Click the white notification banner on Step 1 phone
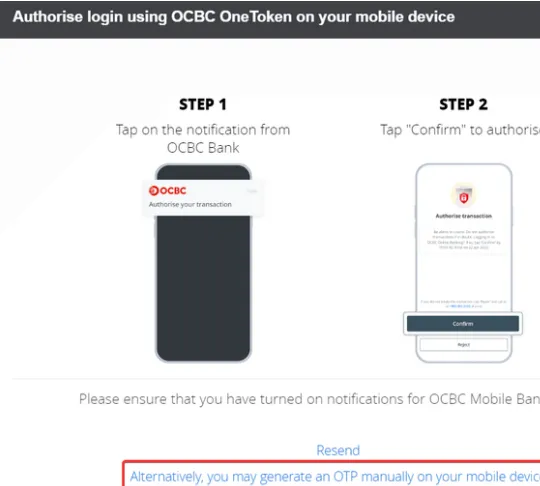This screenshot has height=486, width=540. [203, 198]
